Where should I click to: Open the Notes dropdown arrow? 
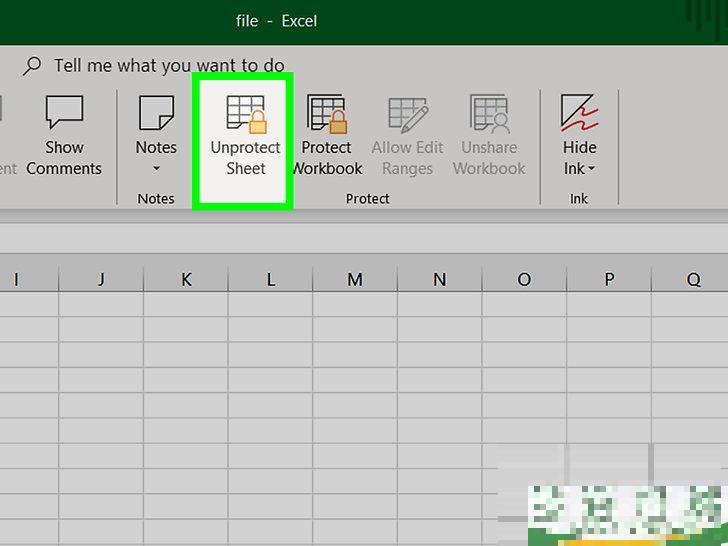click(x=156, y=169)
